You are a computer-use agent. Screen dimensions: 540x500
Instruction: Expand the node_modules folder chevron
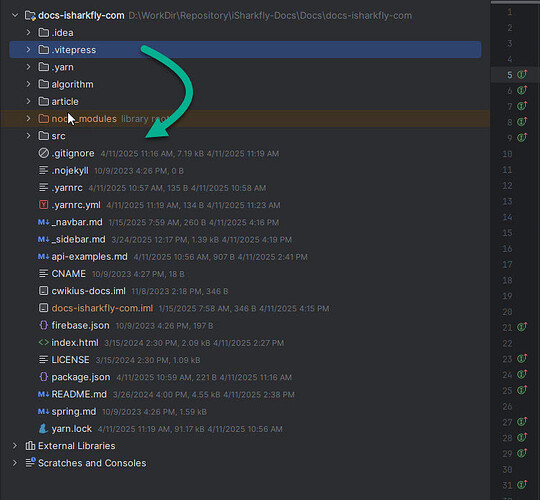tap(28, 118)
